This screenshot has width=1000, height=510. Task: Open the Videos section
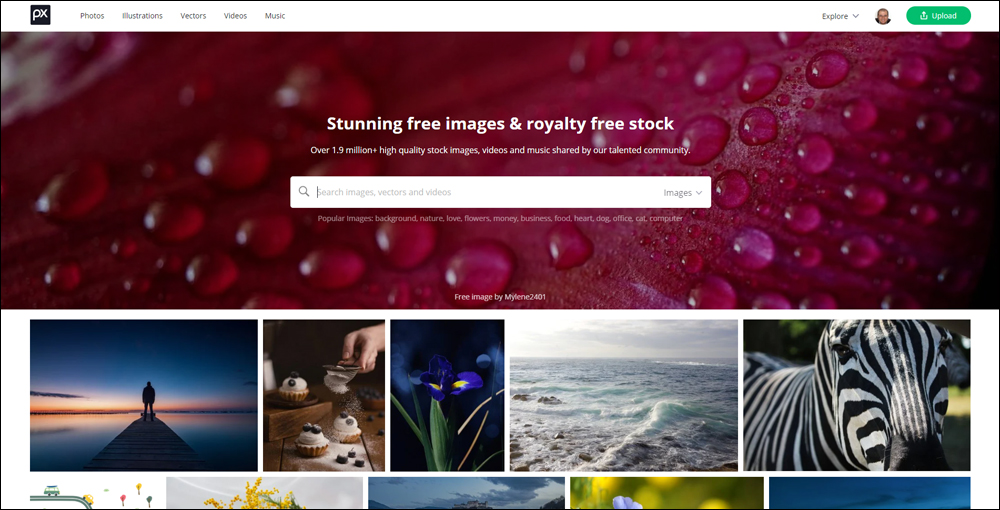click(235, 16)
